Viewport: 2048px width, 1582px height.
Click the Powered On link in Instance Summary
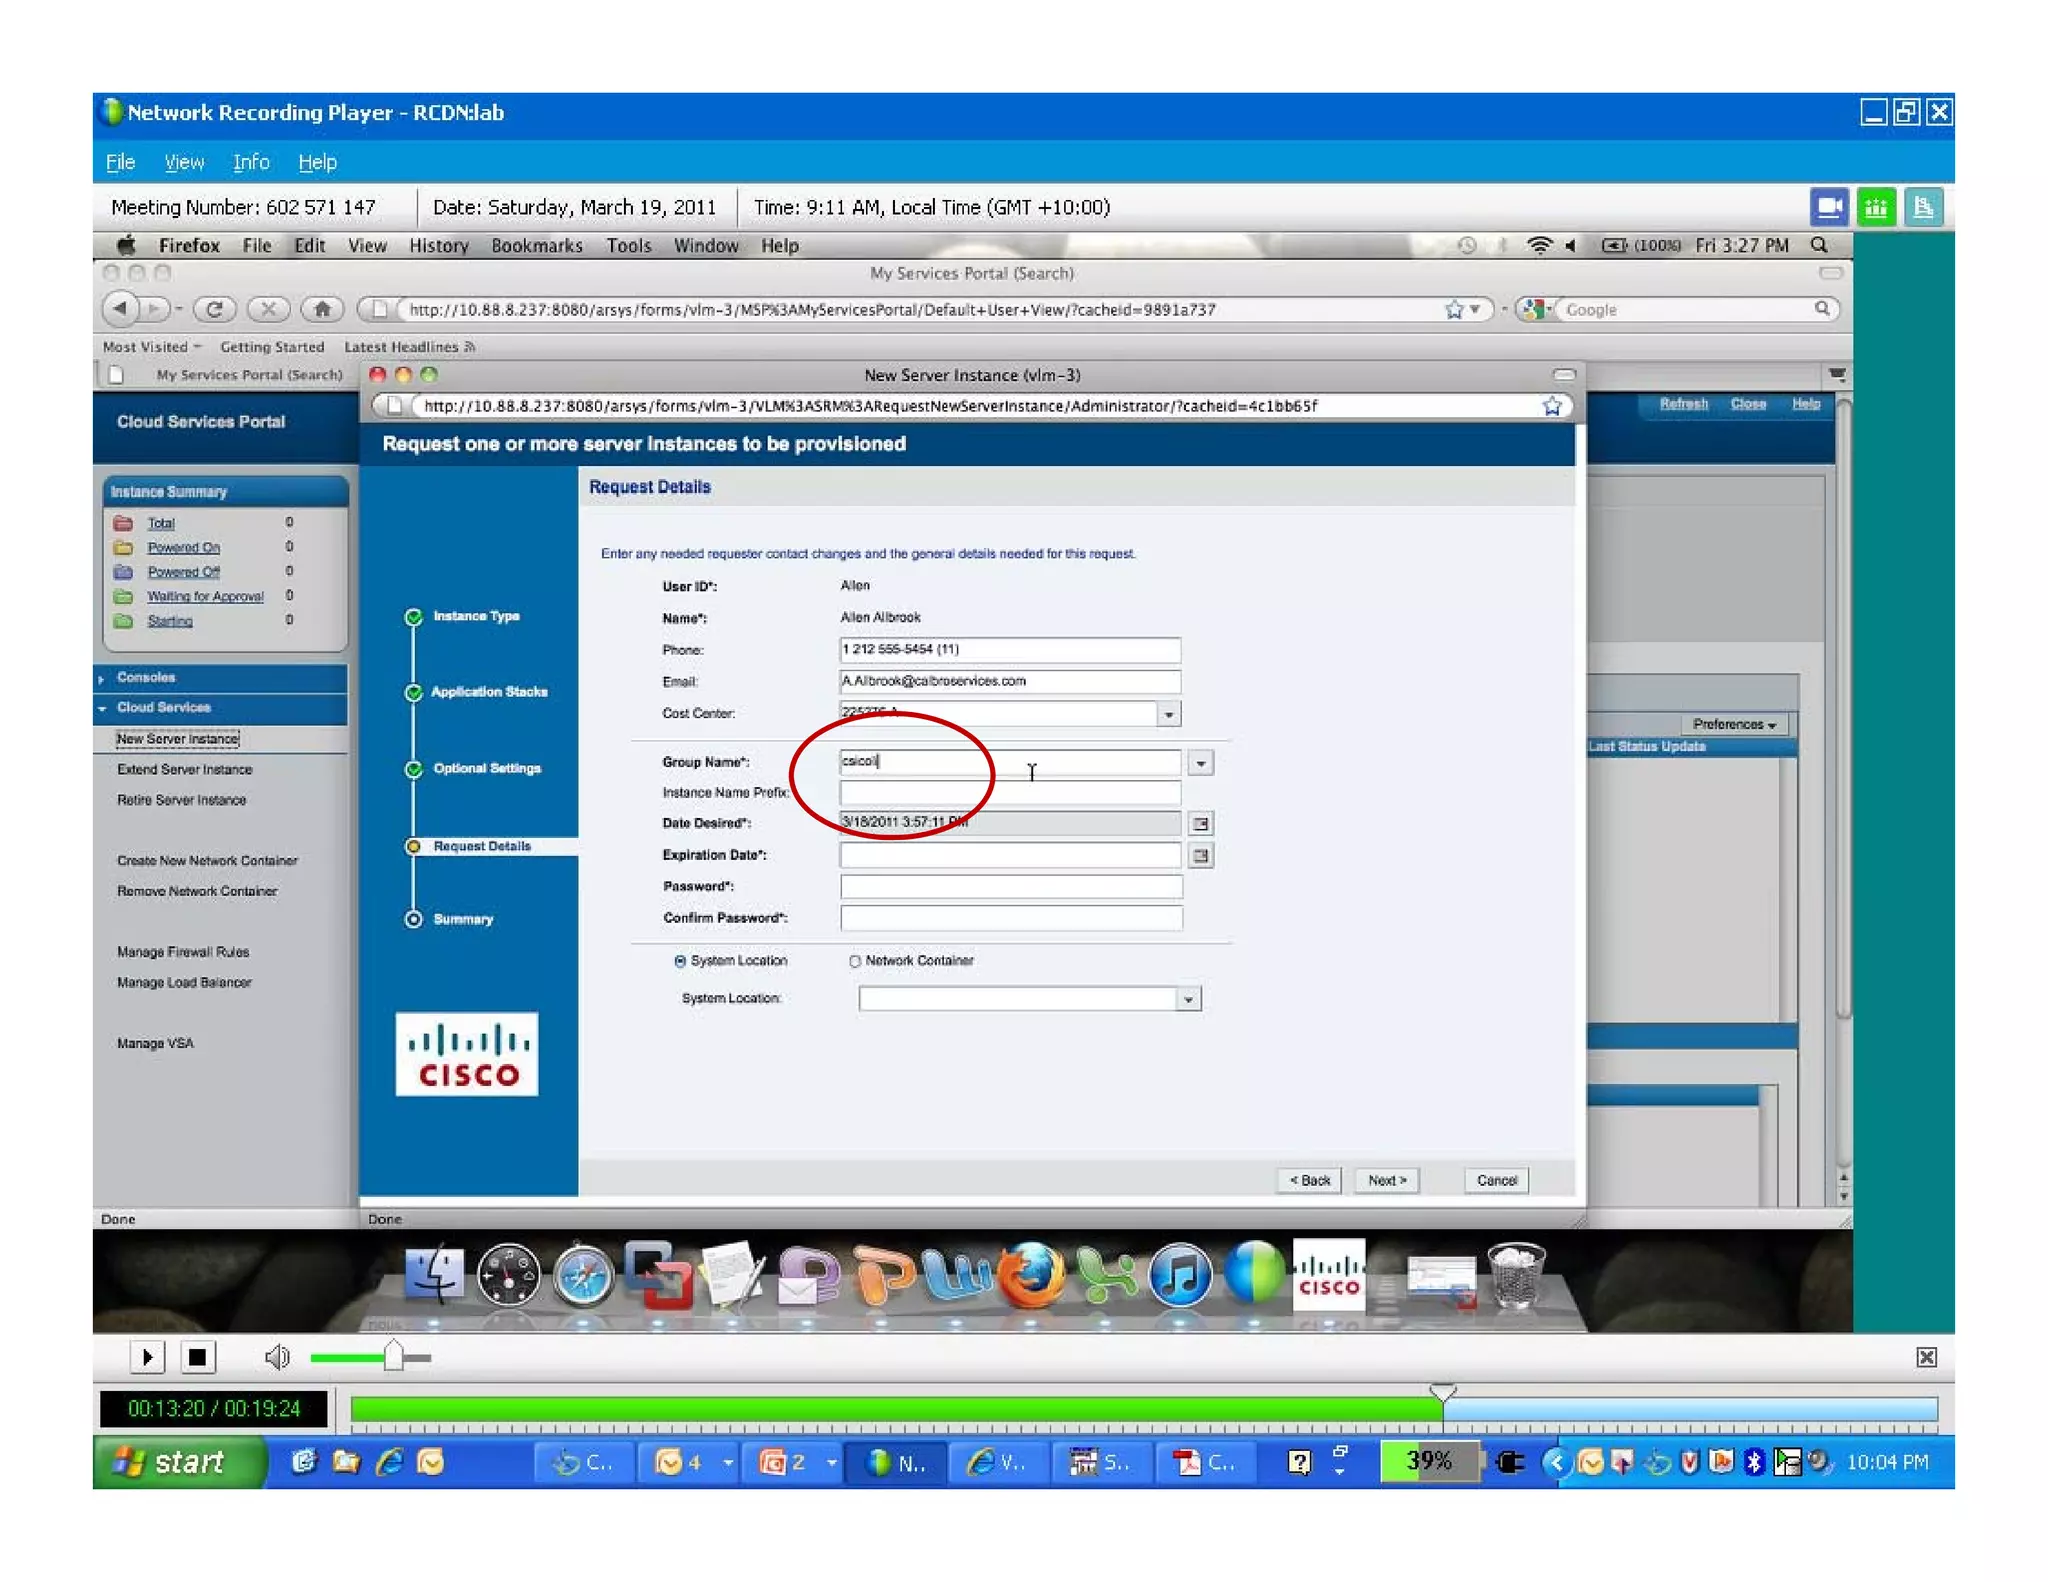[183, 548]
